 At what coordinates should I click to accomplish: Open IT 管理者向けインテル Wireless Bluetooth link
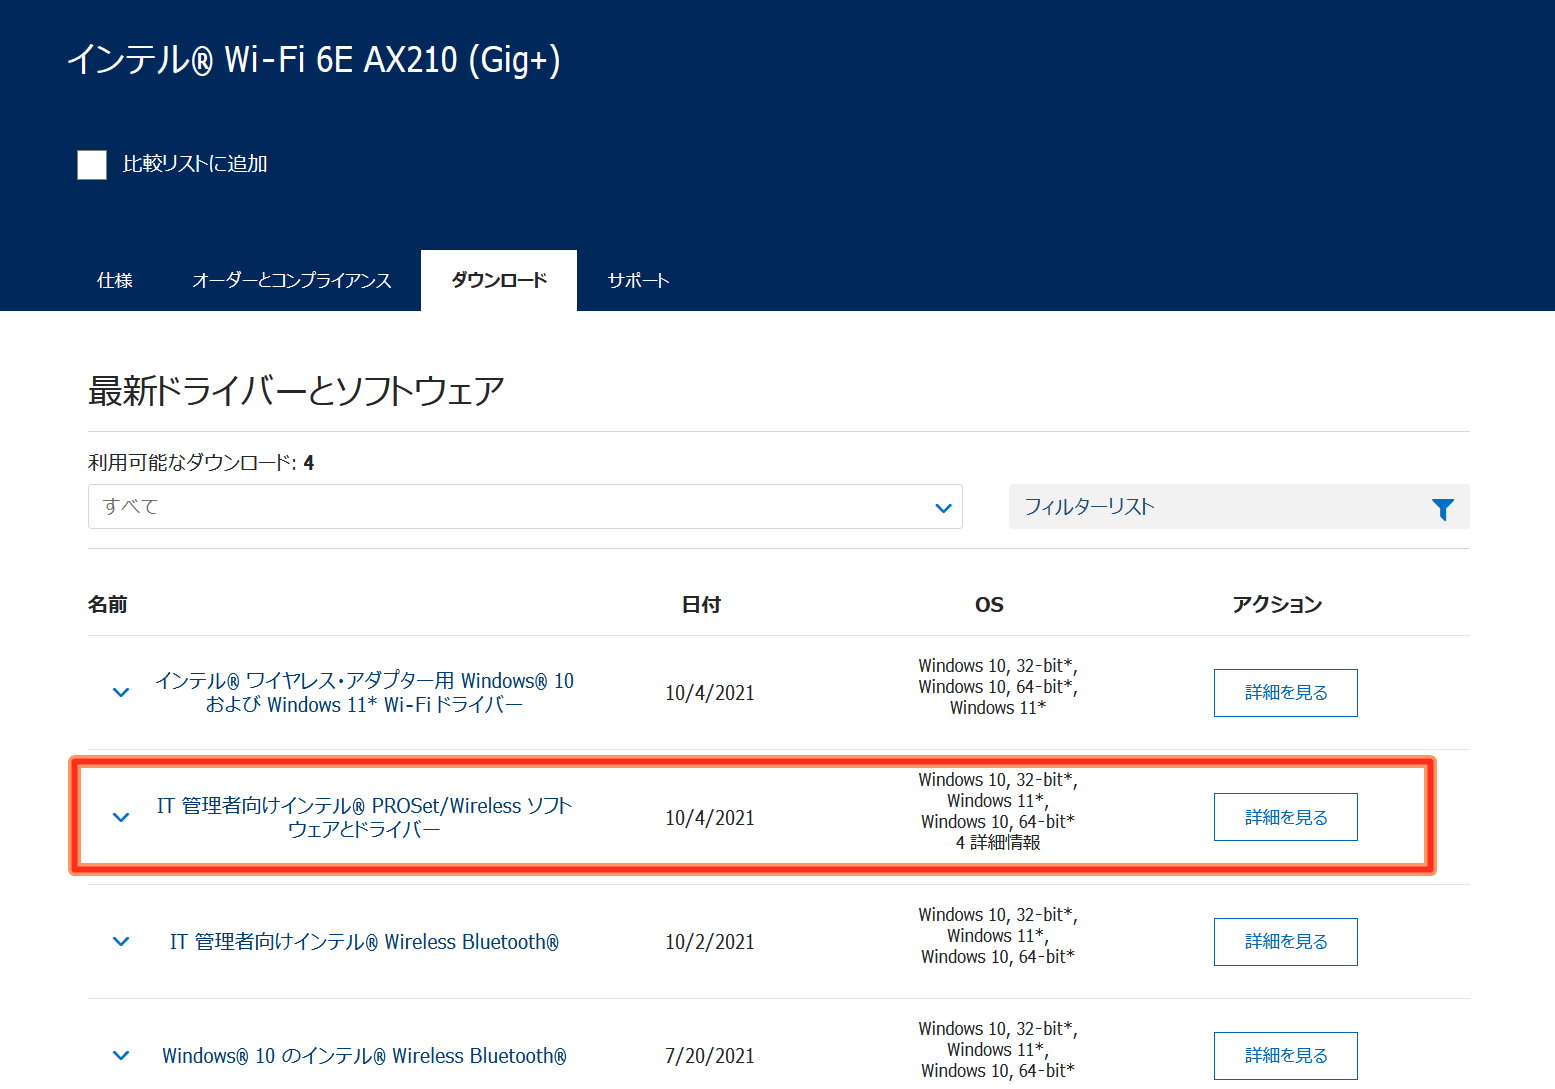364,942
